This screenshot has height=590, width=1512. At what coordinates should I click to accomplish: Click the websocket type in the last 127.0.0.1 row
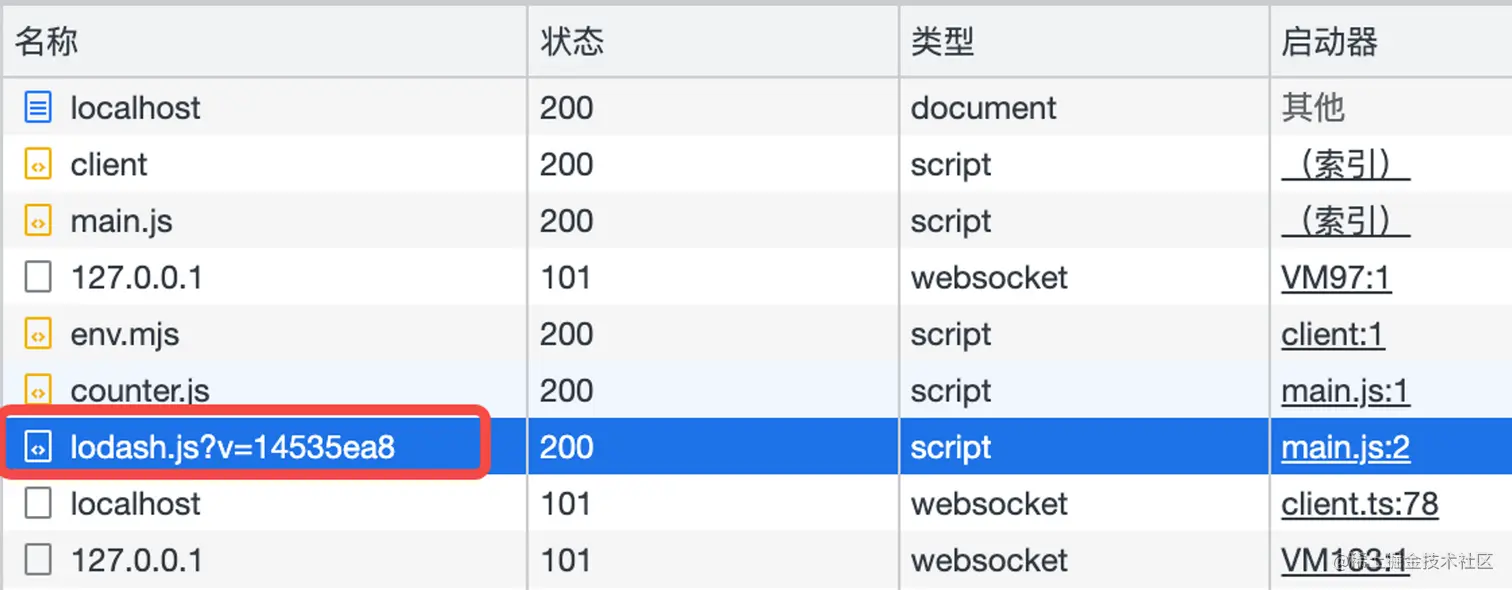click(x=989, y=560)
